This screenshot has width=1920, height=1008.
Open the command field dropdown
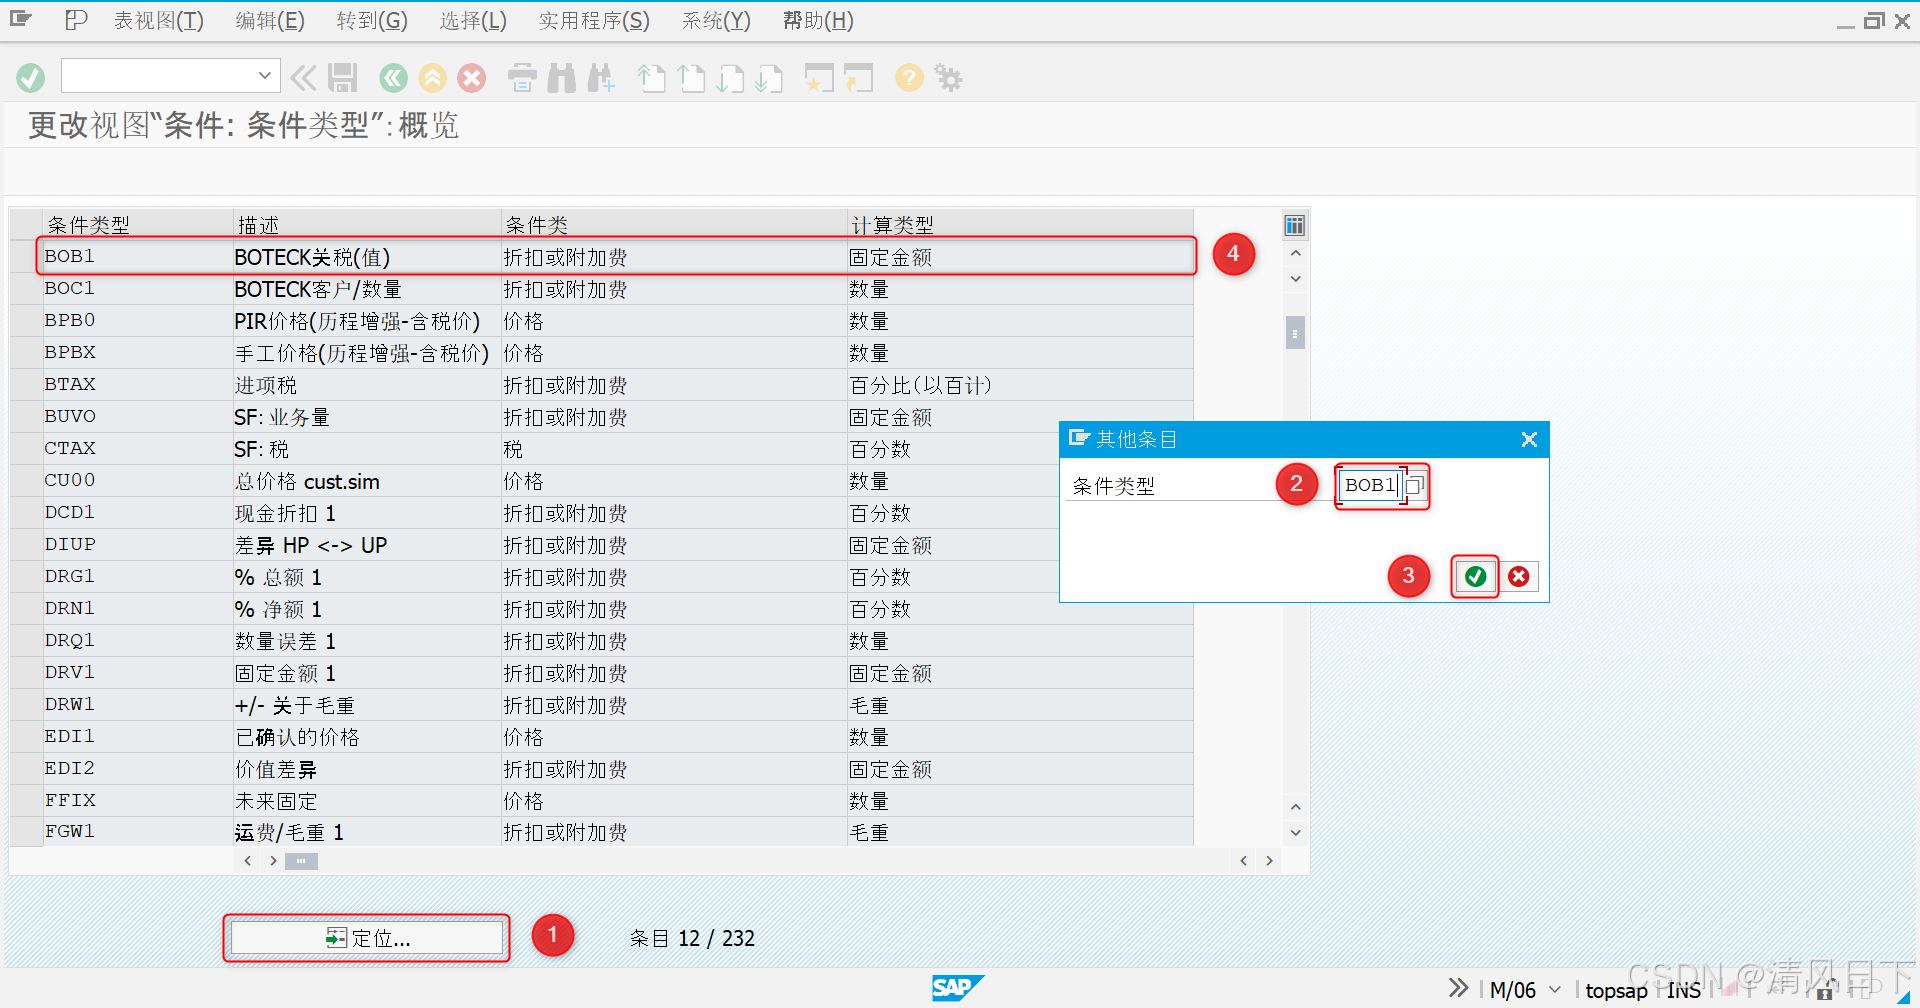264,75
